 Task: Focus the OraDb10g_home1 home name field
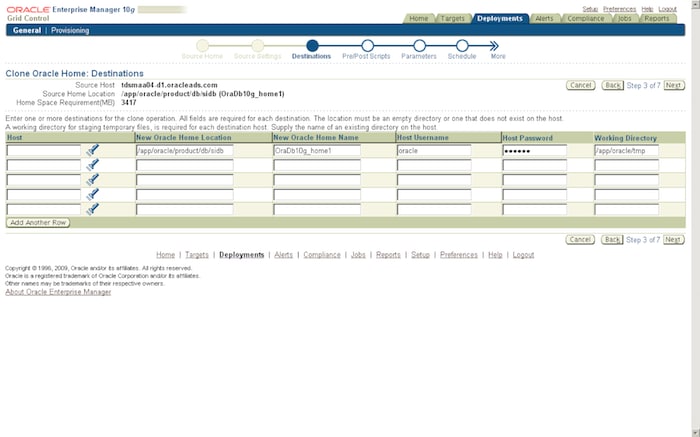click(317, 150)
